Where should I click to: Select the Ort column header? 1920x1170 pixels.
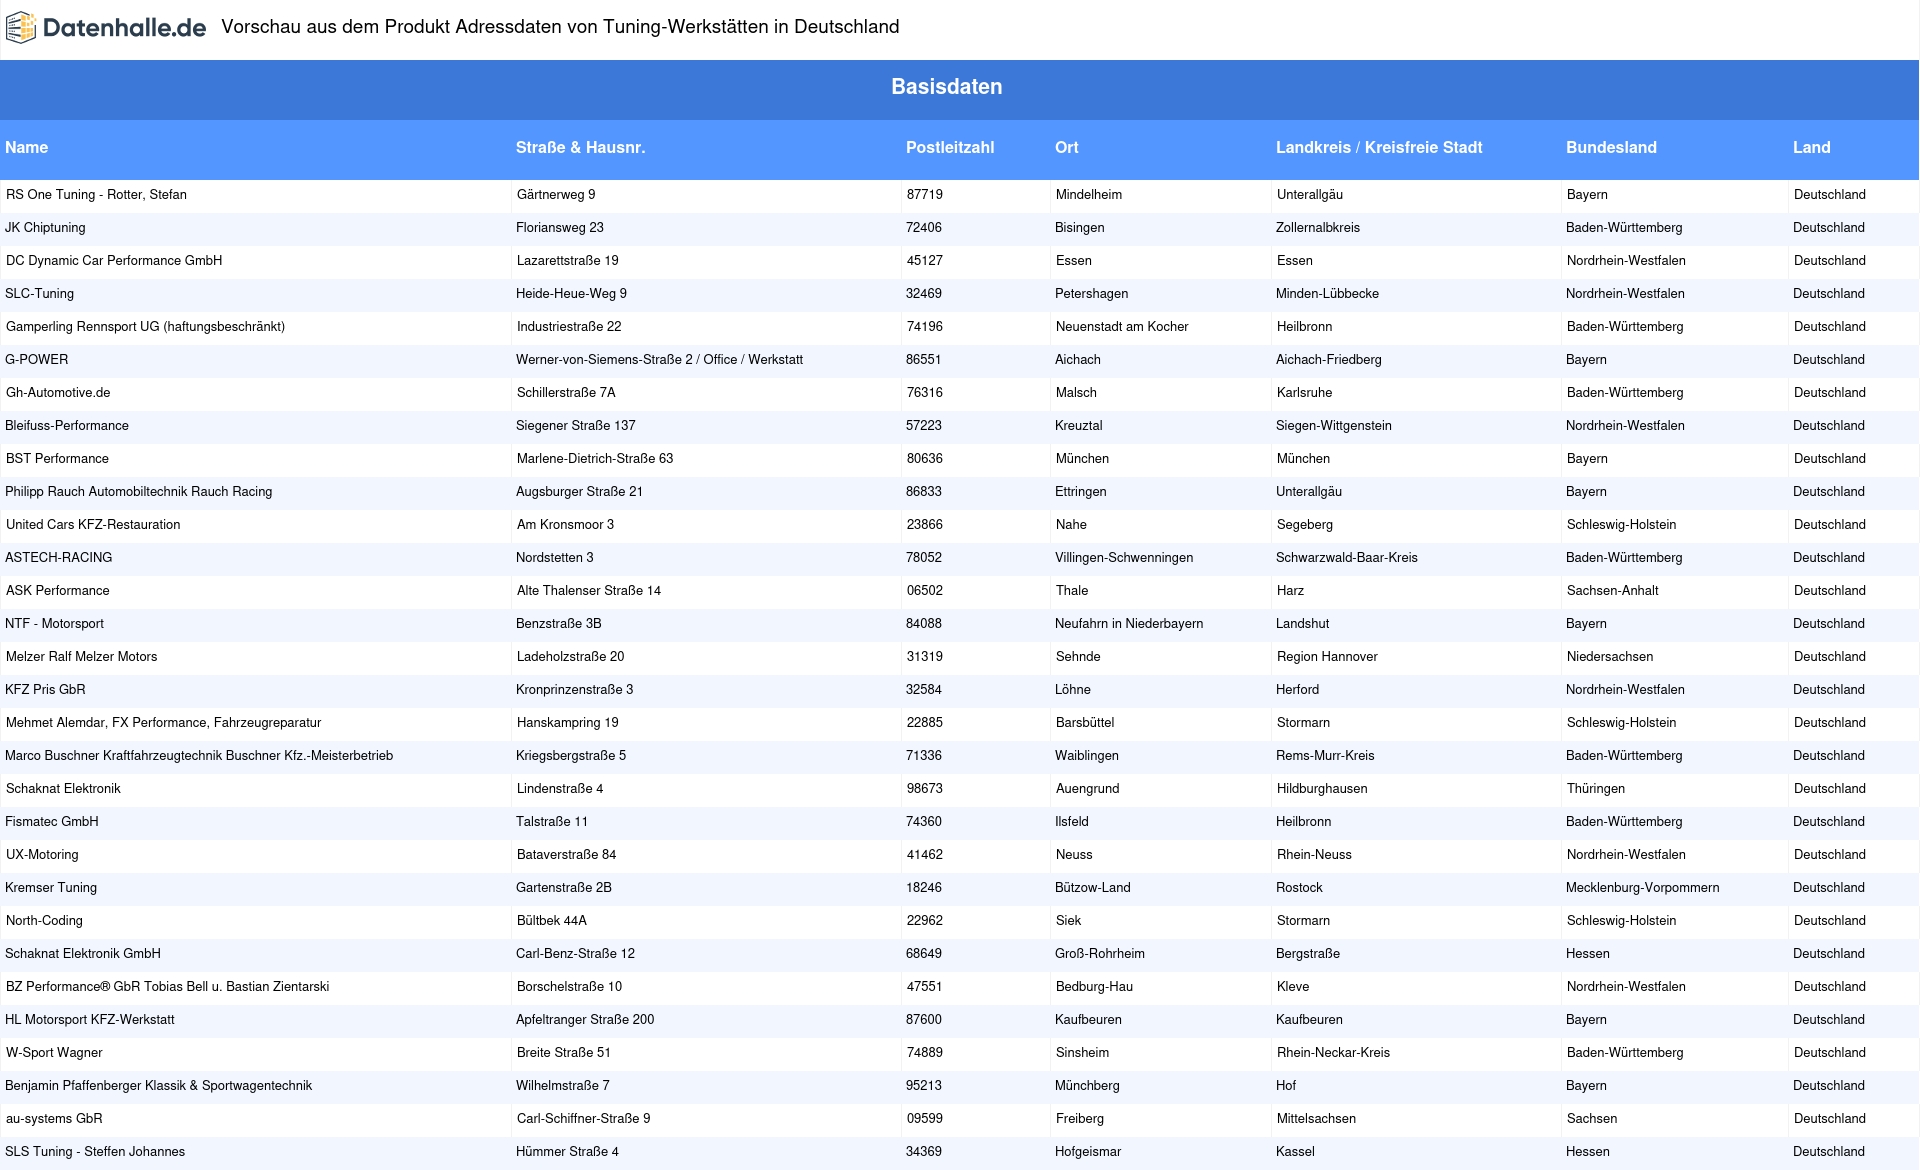[1067, 148]
